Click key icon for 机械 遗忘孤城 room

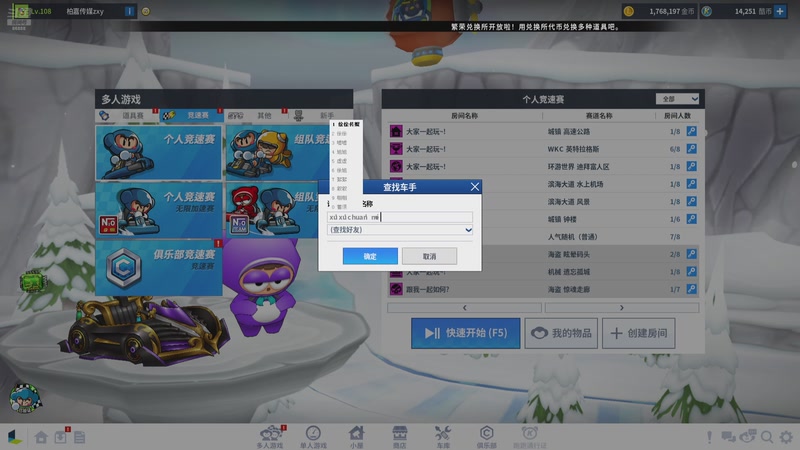[x=691, y=271]
